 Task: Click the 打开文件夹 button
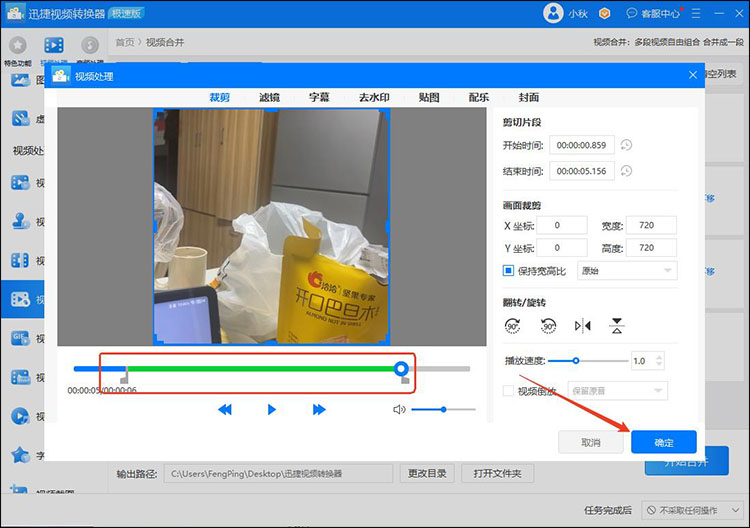[497, 473]
